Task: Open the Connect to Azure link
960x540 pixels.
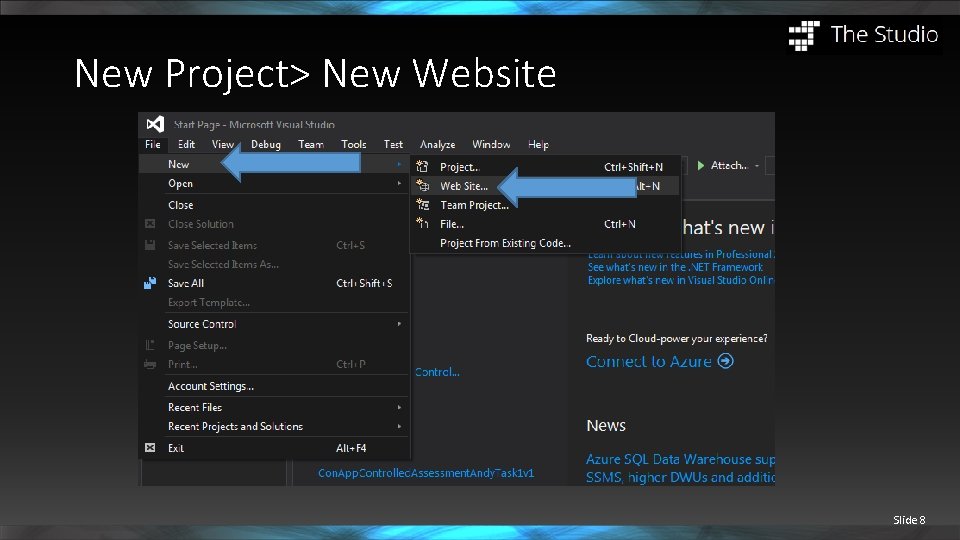Action: click(649, 361)
